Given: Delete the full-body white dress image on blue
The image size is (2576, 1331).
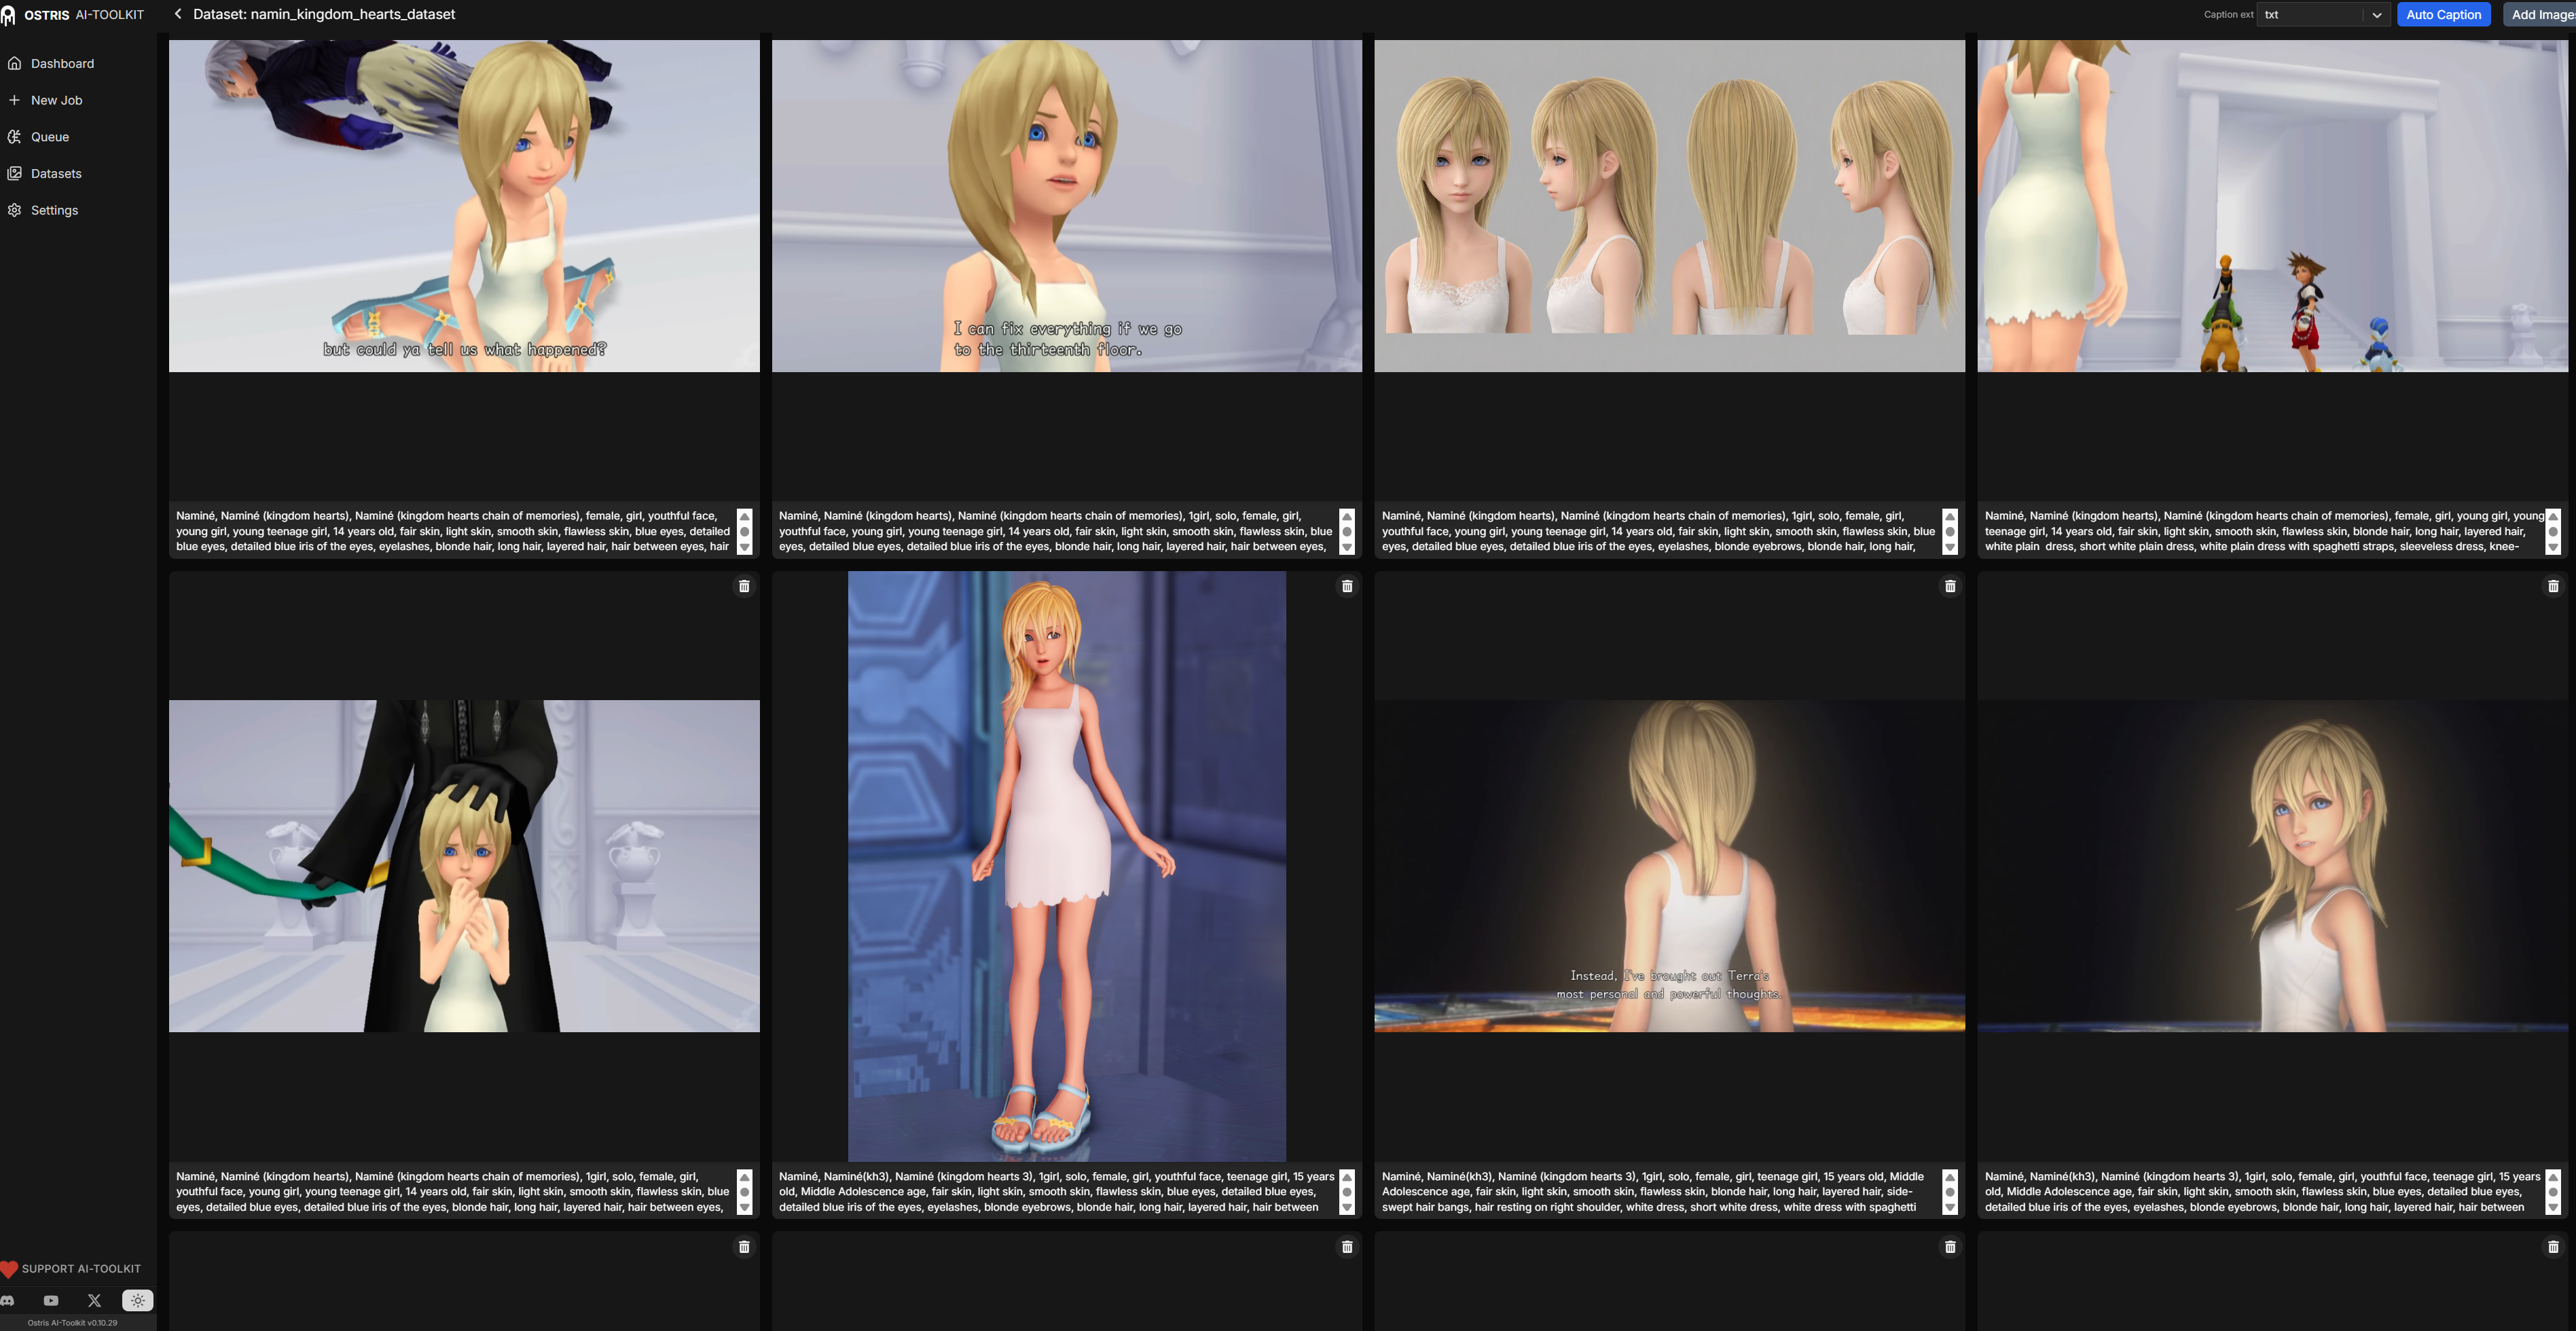Looking at the screenshot, I should (x=1347, y=586).
